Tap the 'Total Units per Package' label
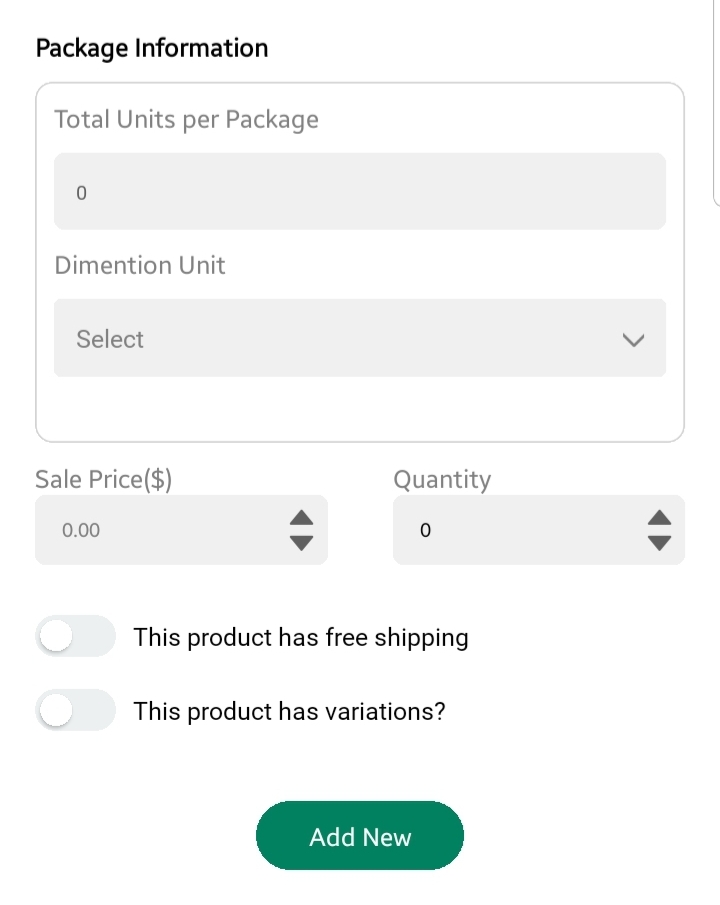 pos(186,120)
